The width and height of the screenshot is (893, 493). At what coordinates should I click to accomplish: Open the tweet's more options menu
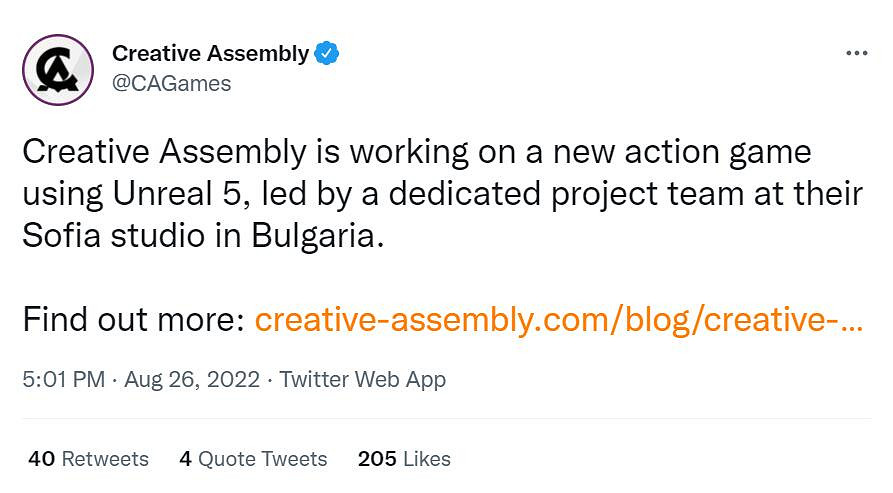click(856, 53)
